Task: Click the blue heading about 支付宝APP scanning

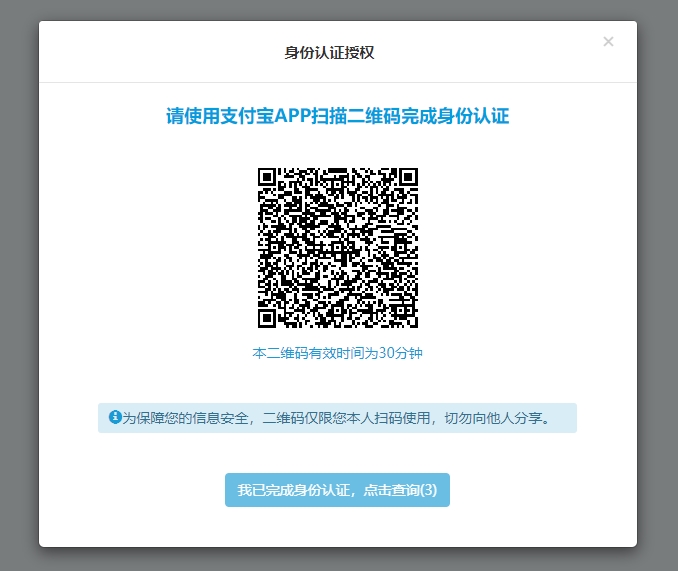Action: point(337,116)
